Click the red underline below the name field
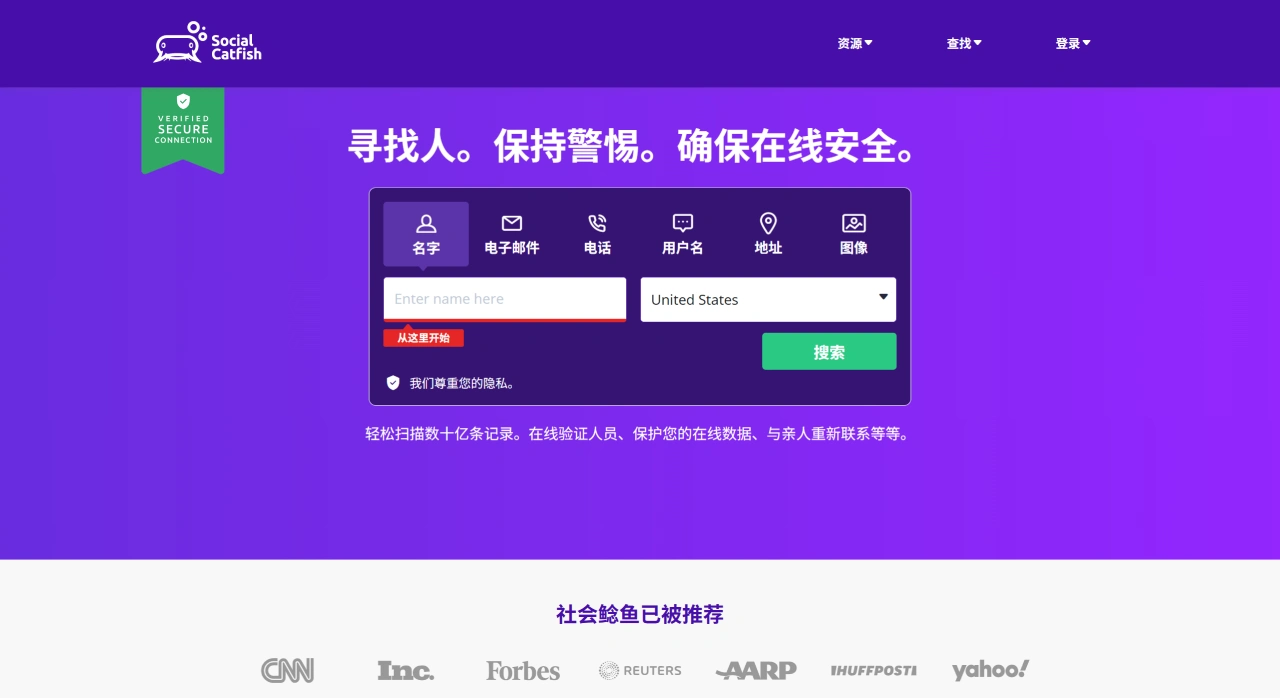Screen dimensions: 1280x698 (x=504, y=318)
